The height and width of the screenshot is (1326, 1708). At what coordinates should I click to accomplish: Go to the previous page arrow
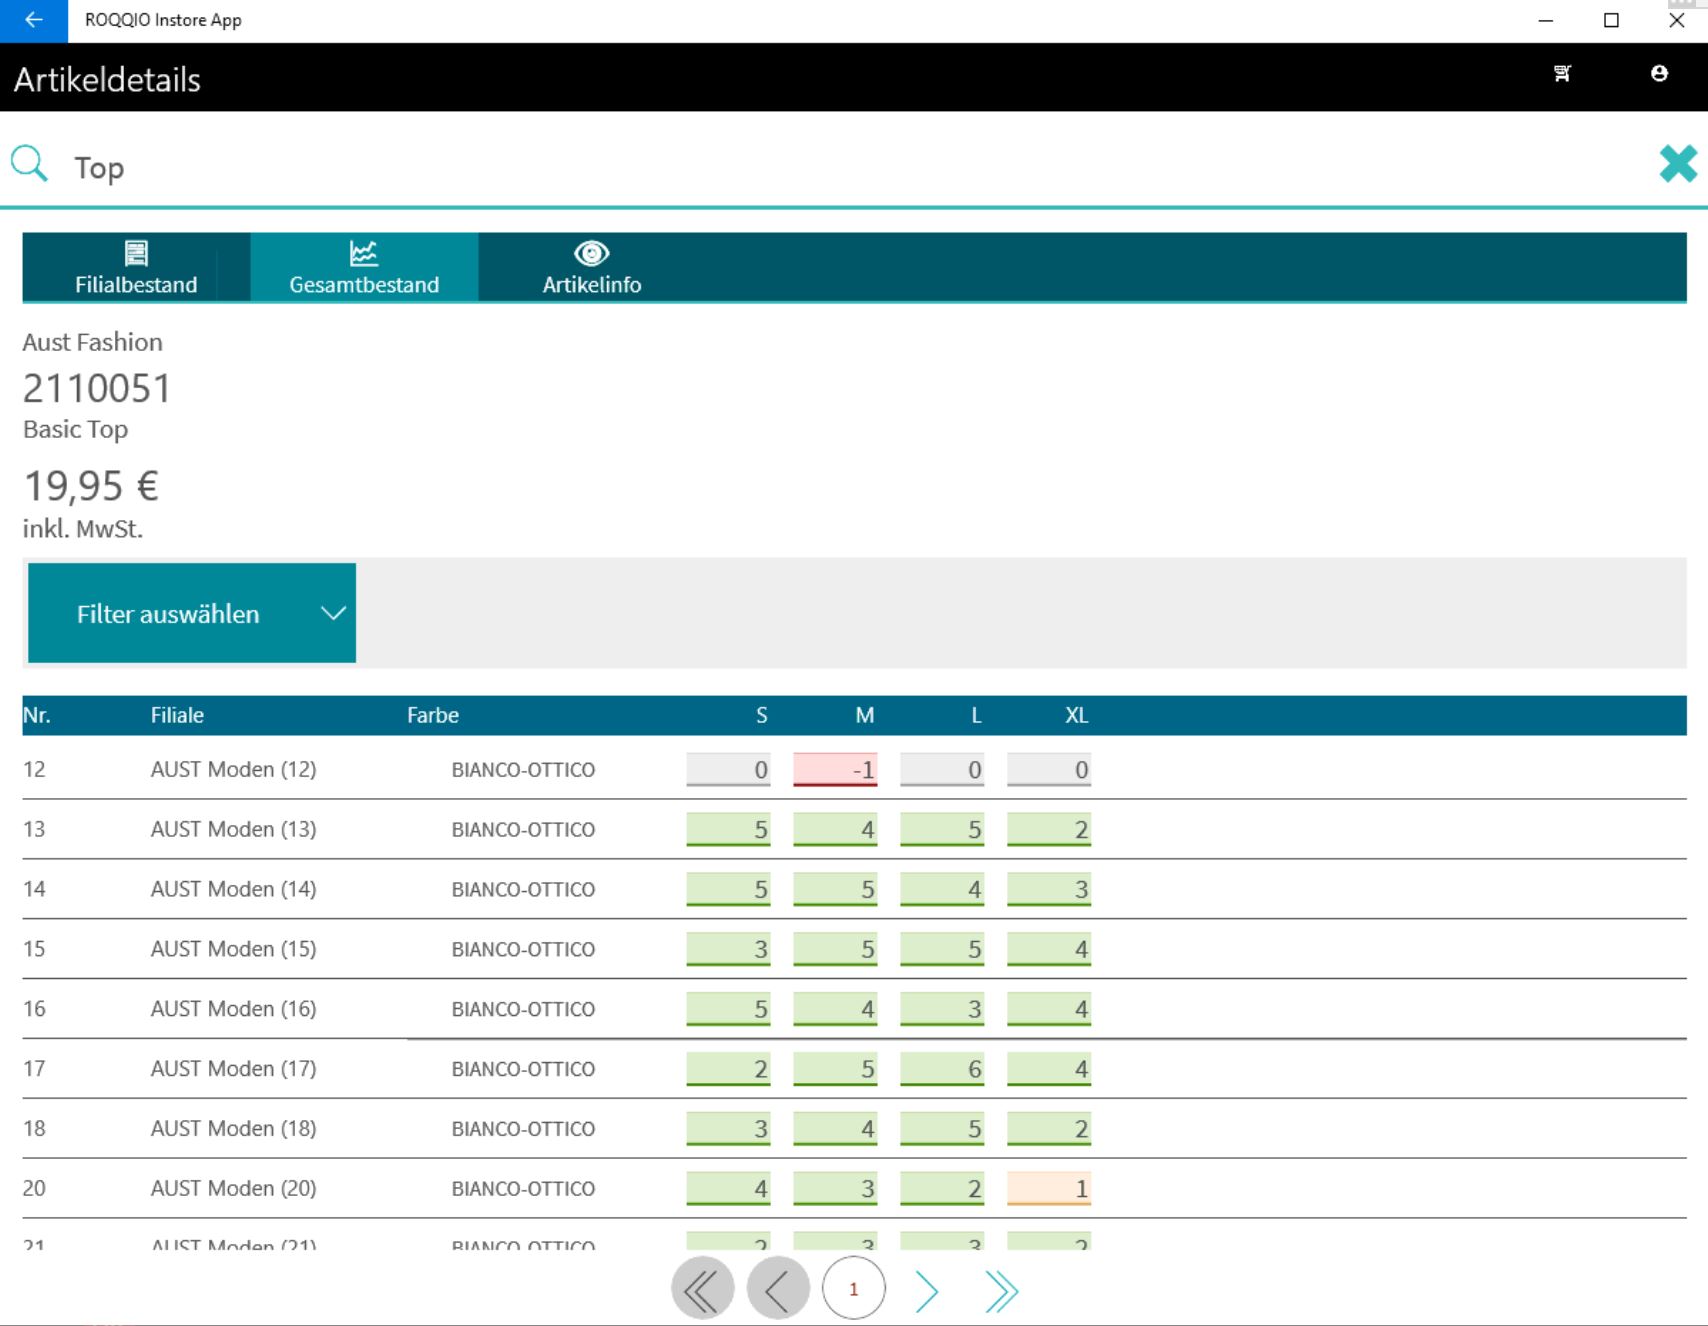pos(778,1291)
